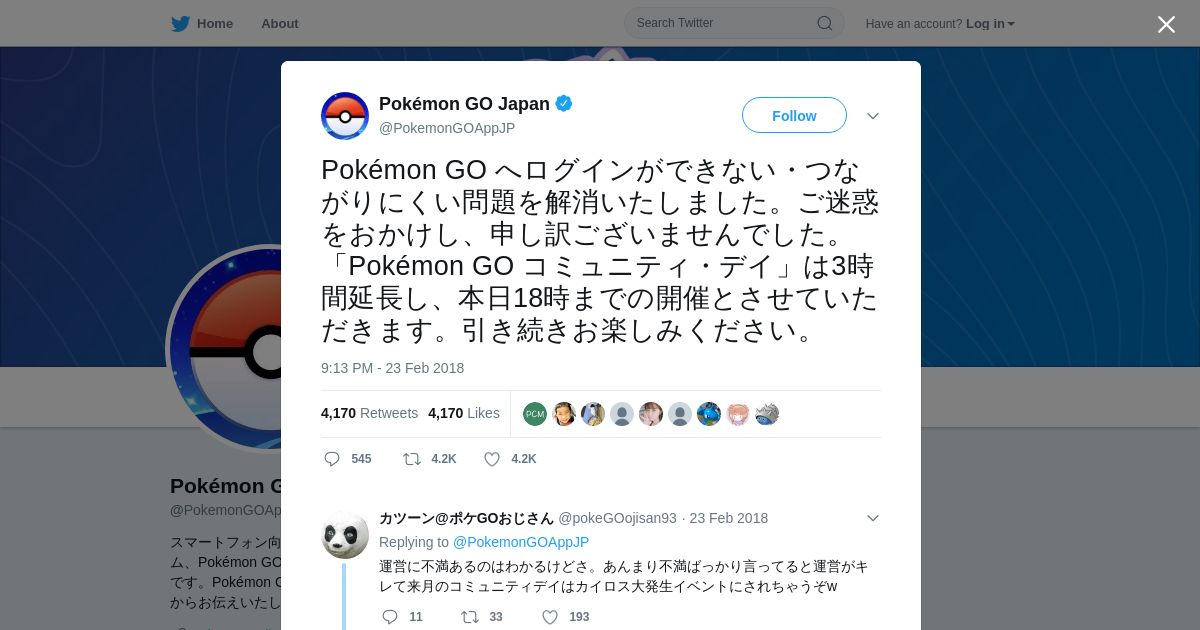Retweet the main tweet with 4.2K retweets
This screenshot has height=630, width=1200.
pos(412,459)
